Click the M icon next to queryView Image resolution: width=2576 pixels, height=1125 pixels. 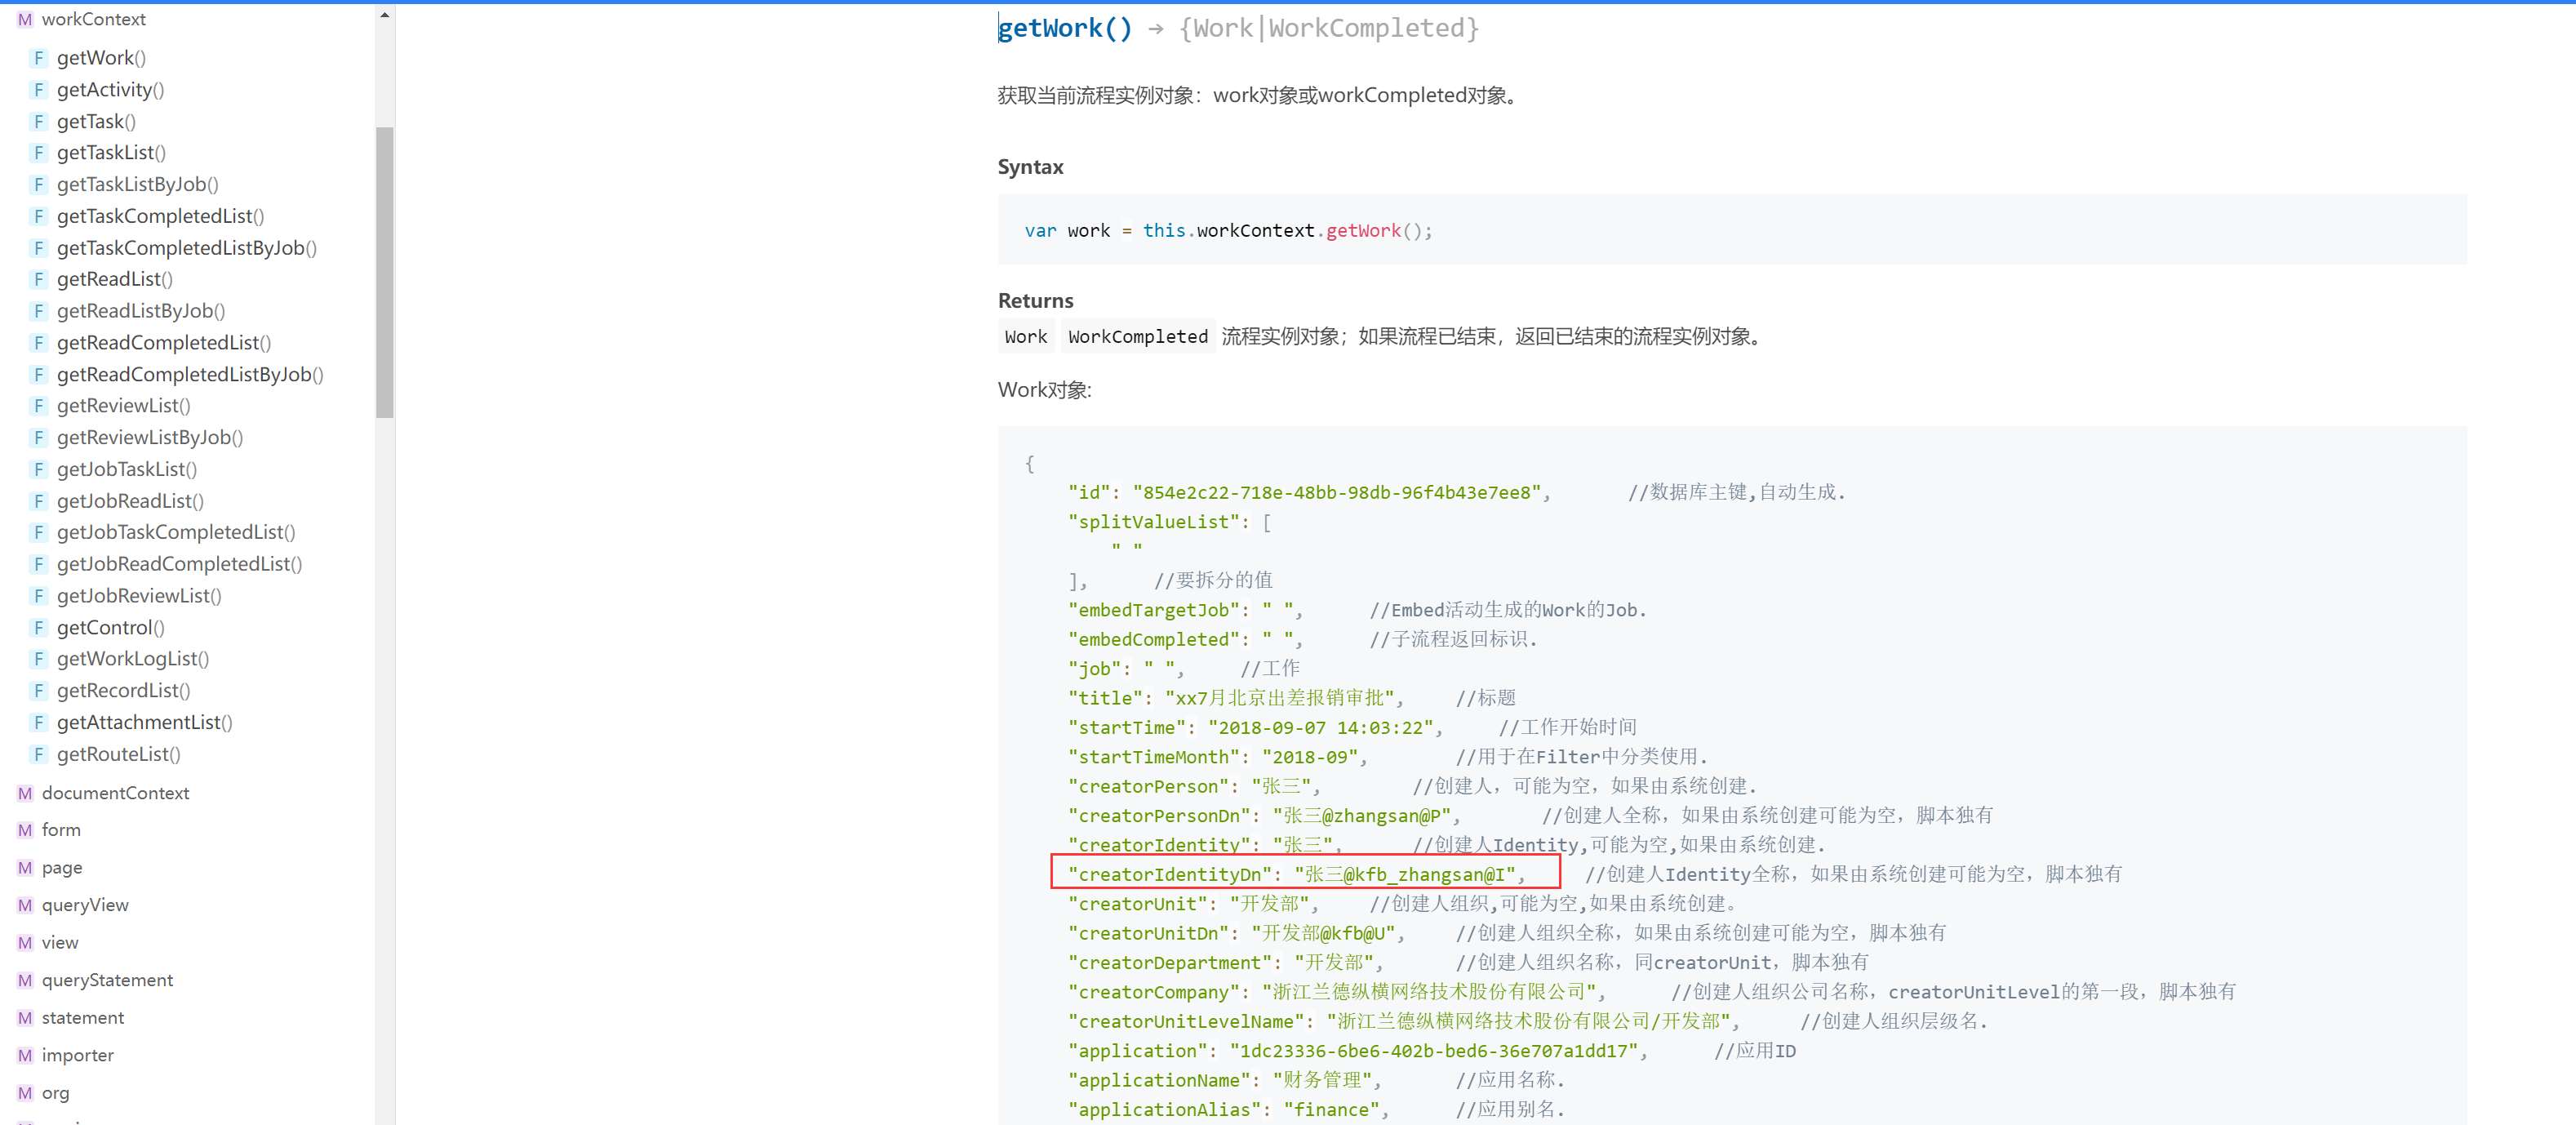(25, 905)
